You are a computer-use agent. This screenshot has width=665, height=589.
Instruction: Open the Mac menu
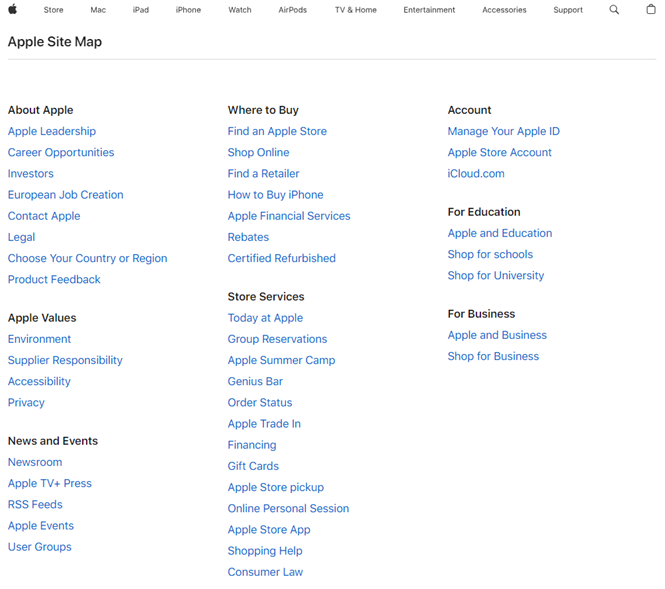tap(98, 10)
